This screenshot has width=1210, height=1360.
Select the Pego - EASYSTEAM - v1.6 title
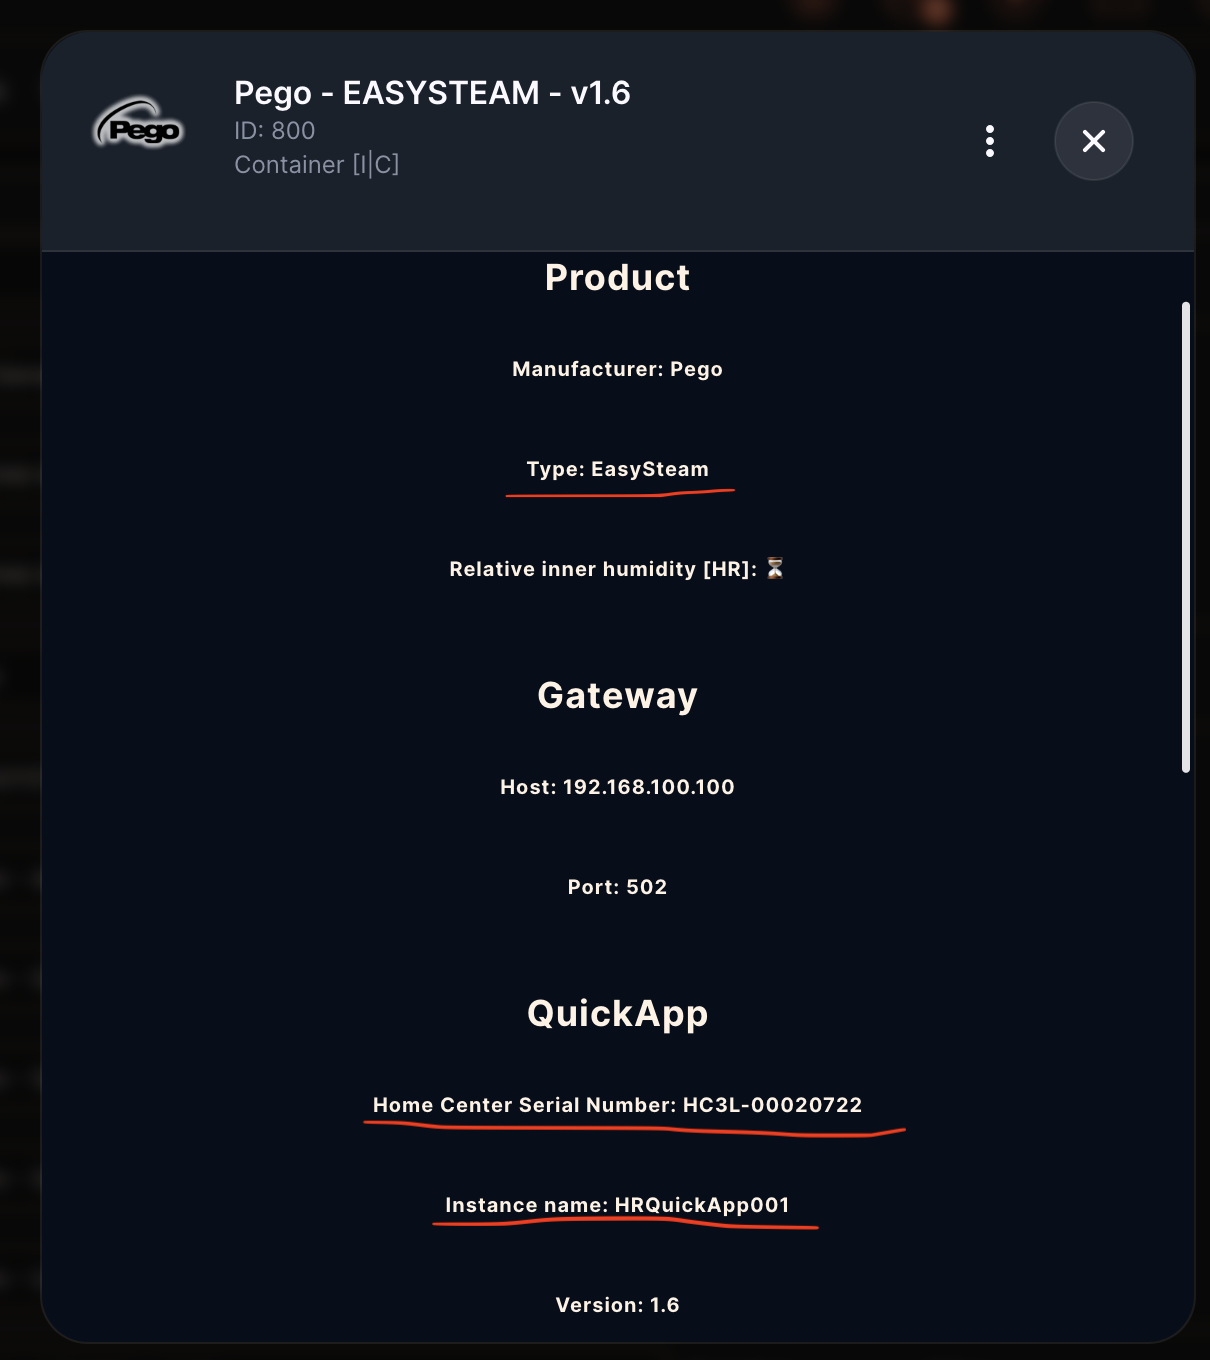[432, 93]
